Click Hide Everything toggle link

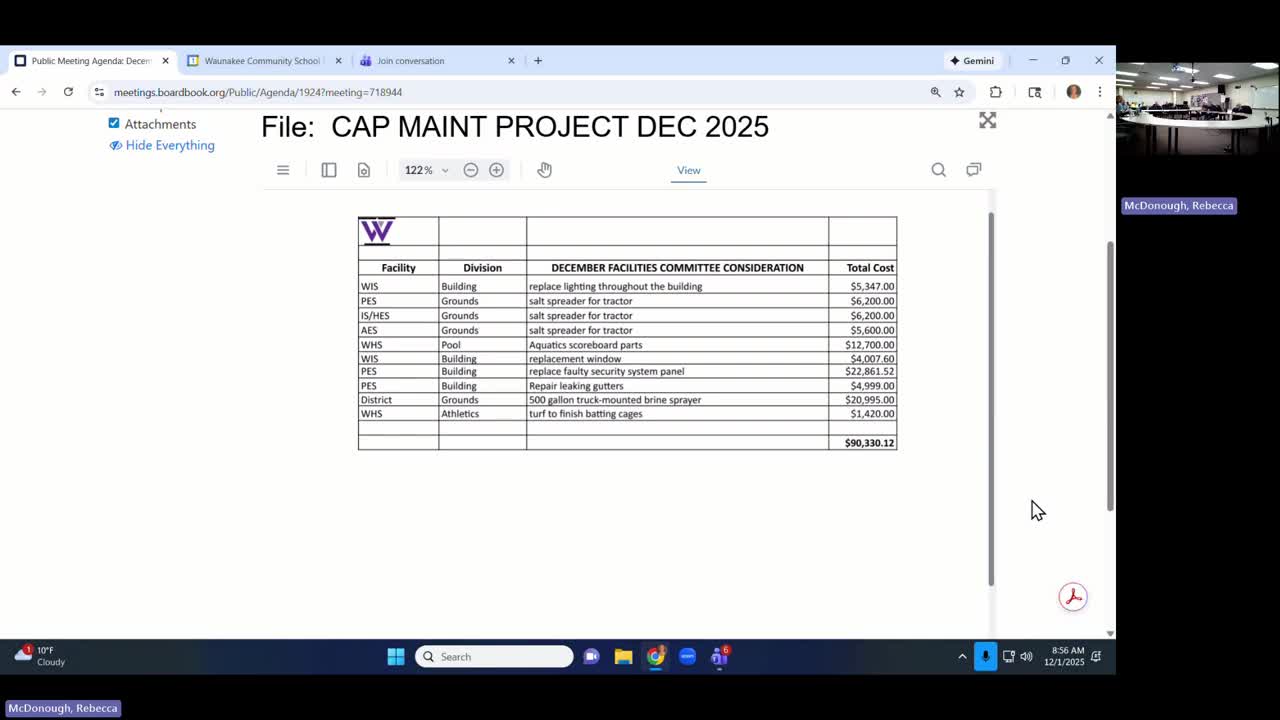169,145
